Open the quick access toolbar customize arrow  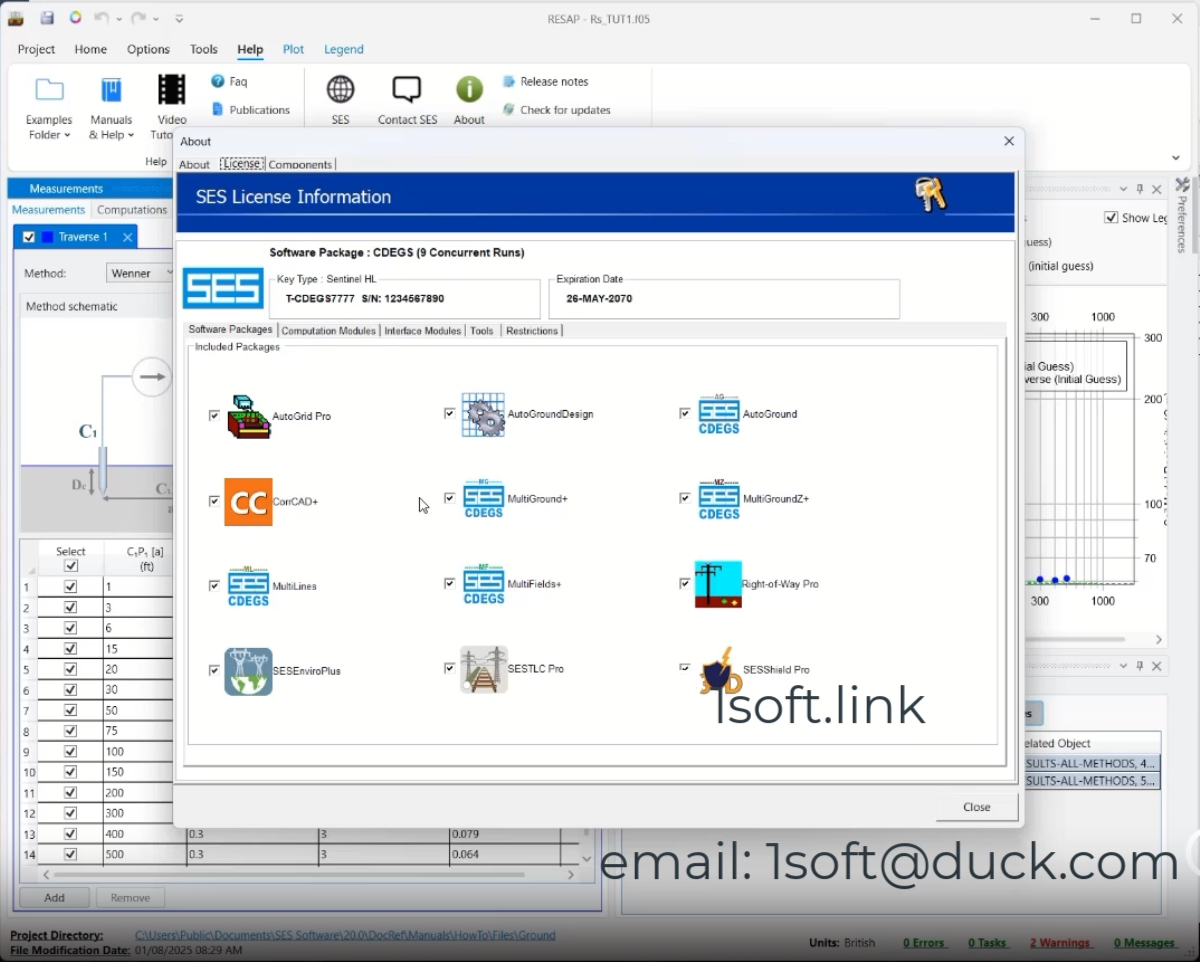(178, 18)
